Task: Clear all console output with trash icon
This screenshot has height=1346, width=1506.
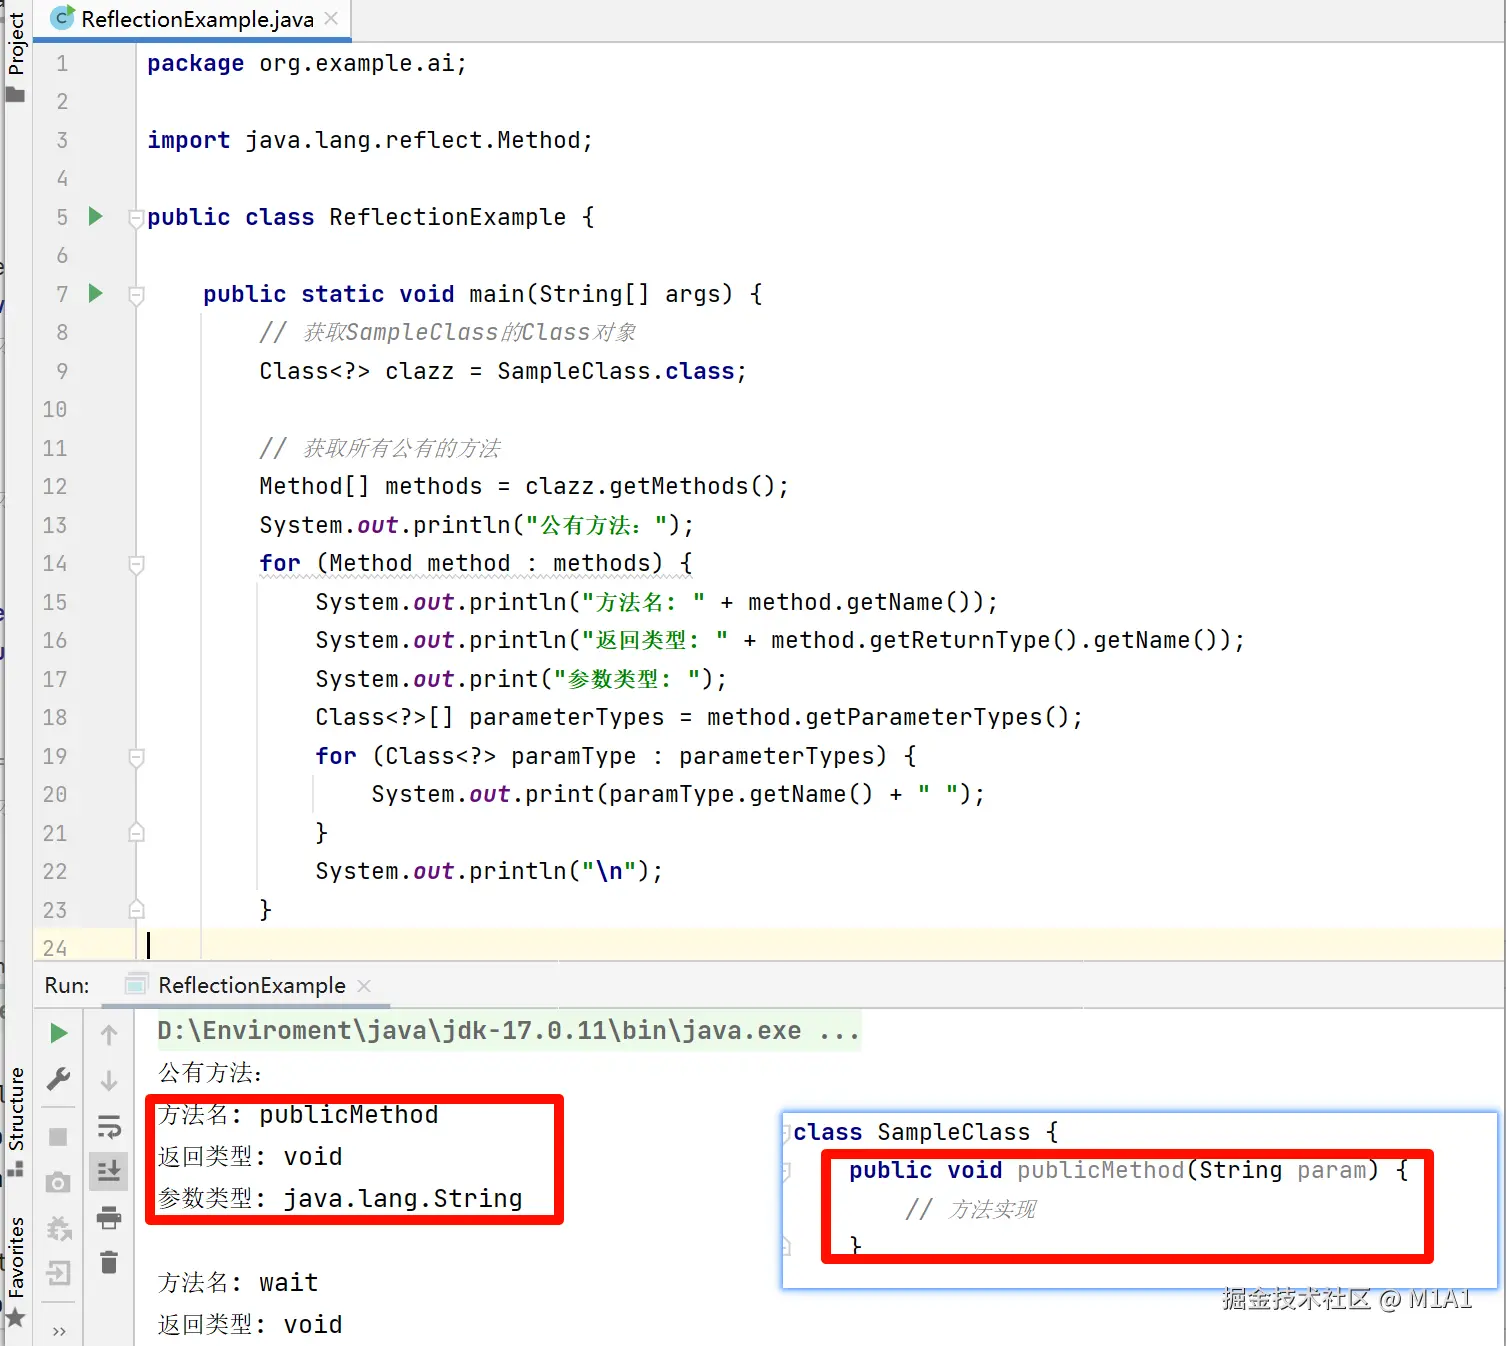Action: tap(109, 1262)
